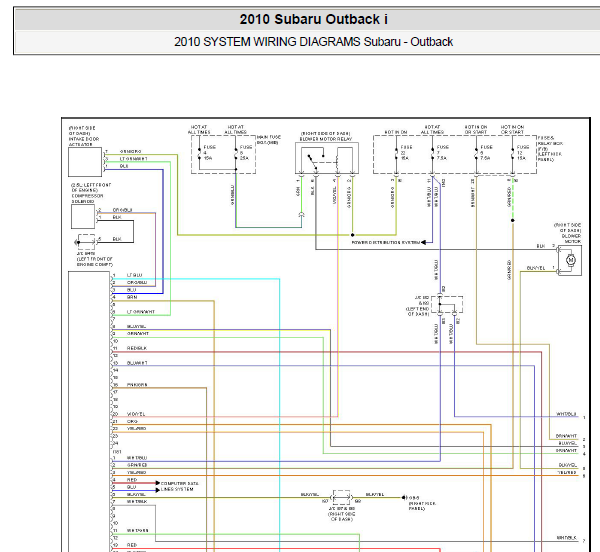This screenshot has width=600, height=552.
Task: Click the WHT/BLK label on lower connector pin 7
Action: pos(137,501)
